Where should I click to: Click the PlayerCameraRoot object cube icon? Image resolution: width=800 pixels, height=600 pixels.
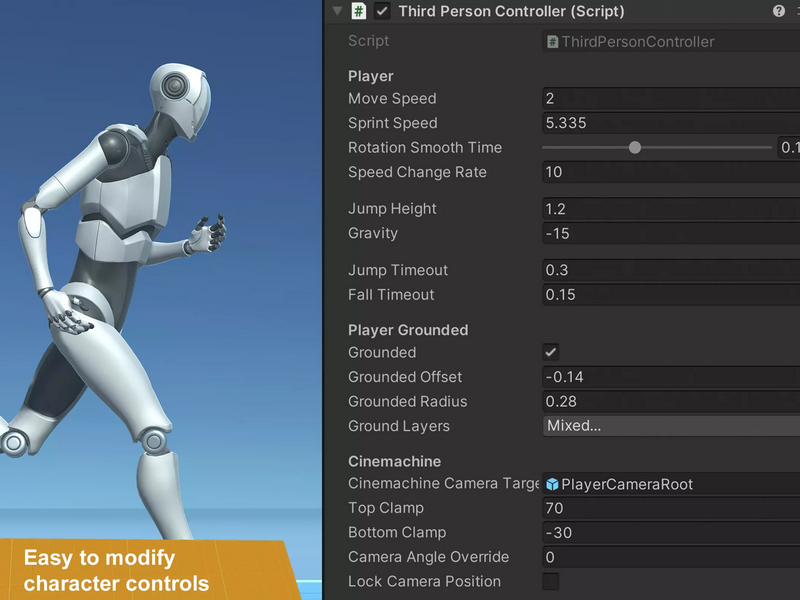(x=552, y=484)
